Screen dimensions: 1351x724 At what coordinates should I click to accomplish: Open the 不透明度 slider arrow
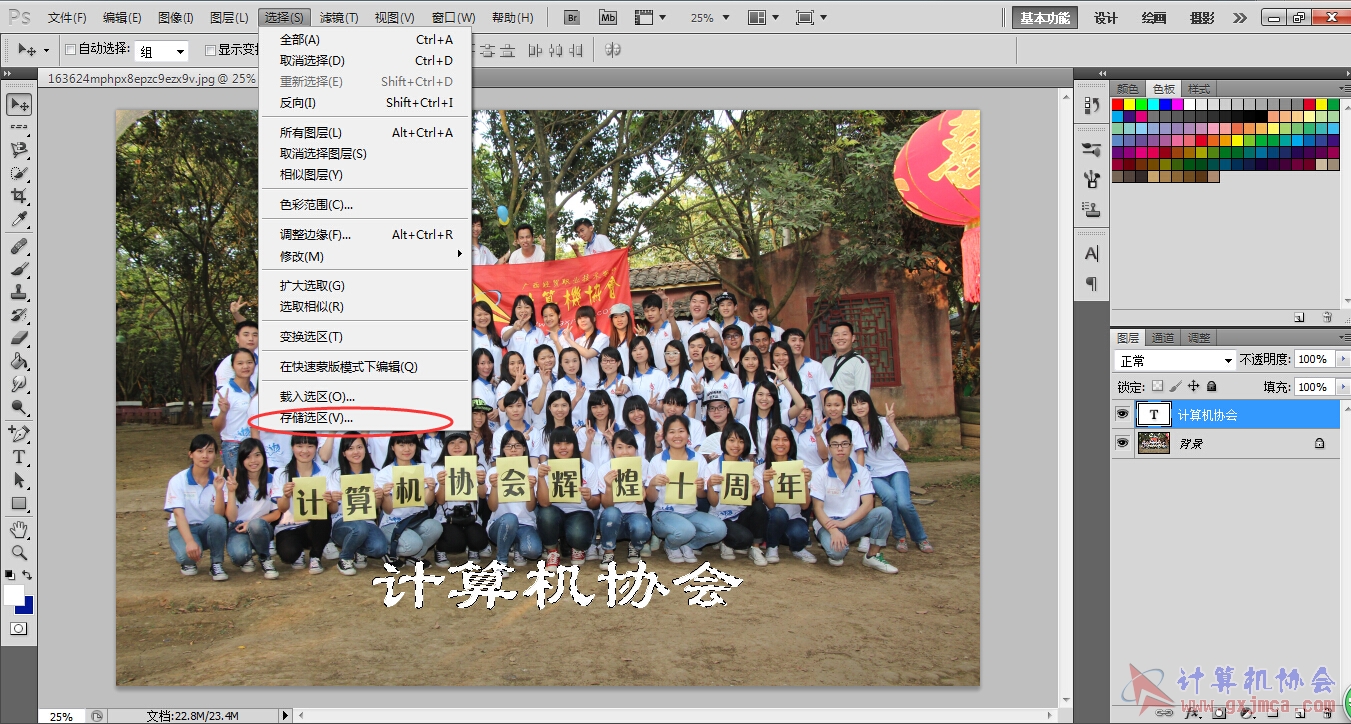[1342, 359]
